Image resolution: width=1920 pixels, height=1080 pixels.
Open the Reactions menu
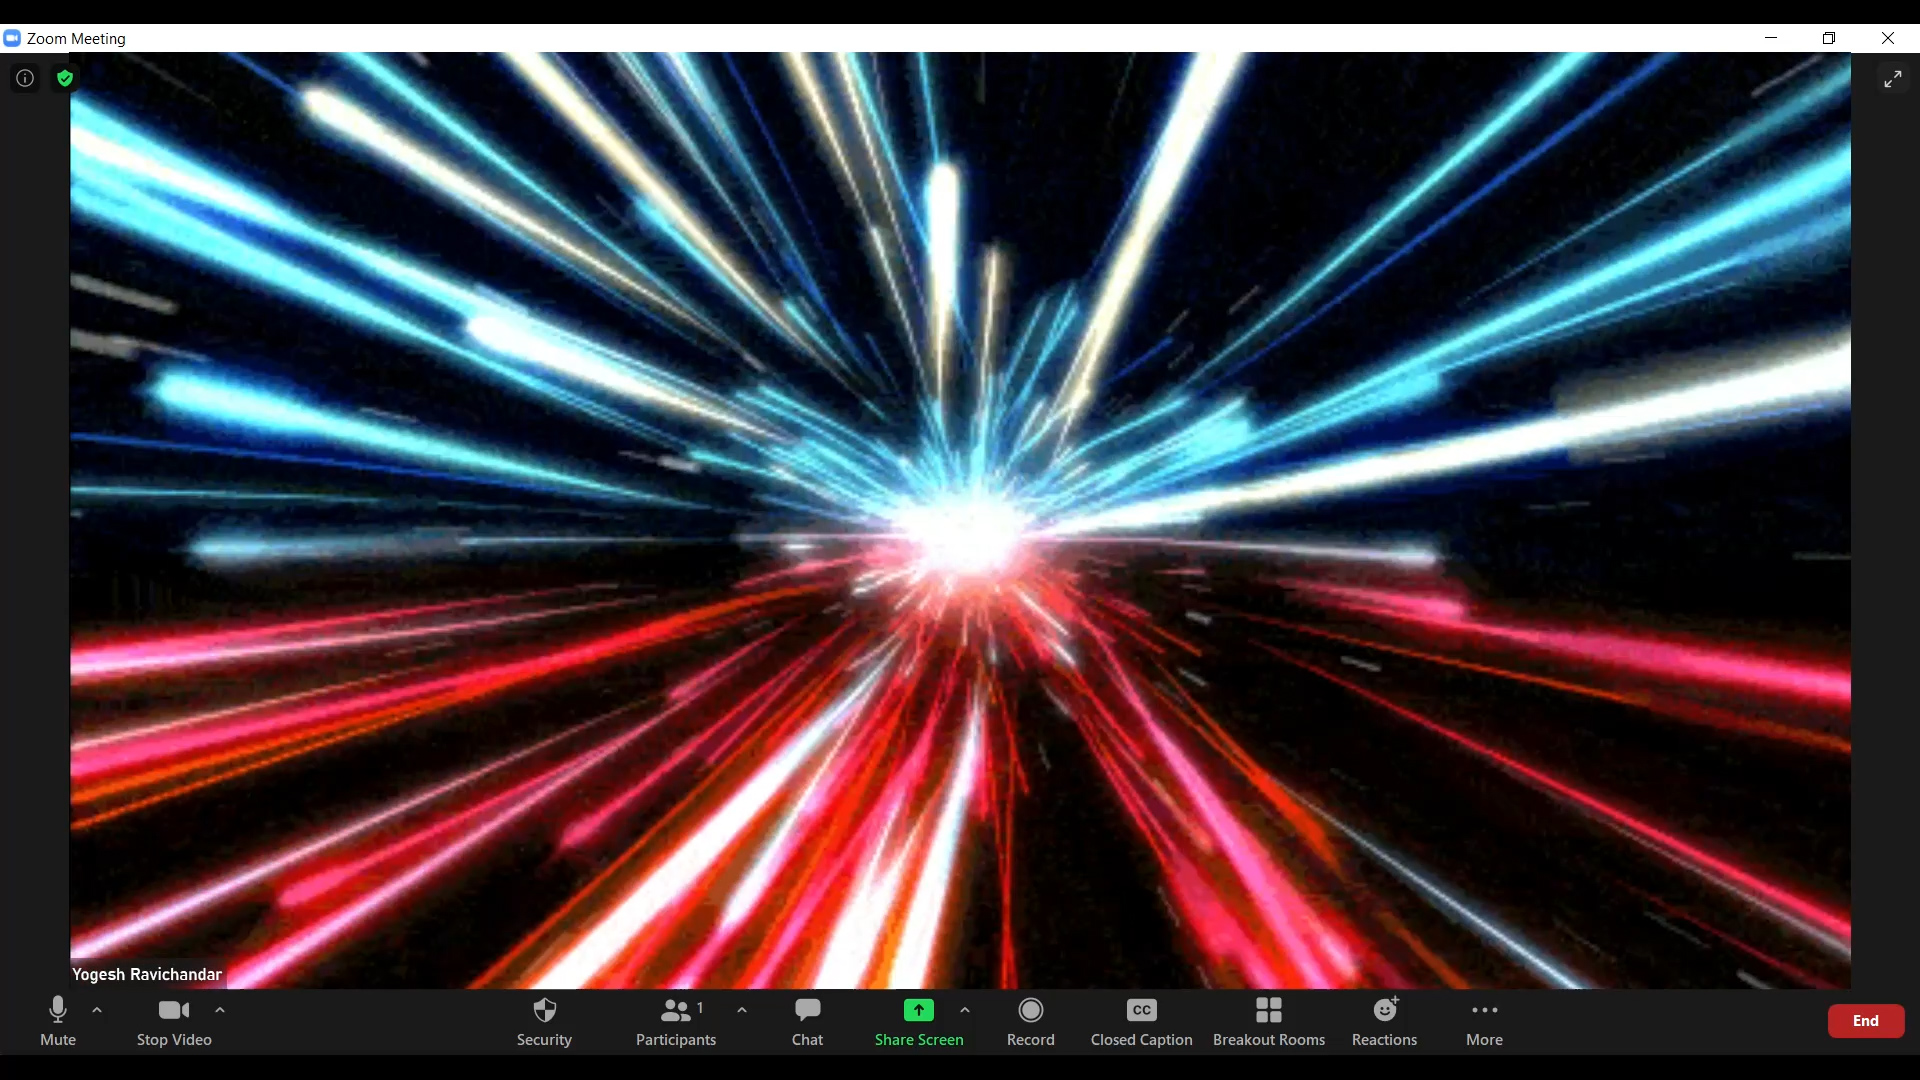click(x=1384, y=1021)
